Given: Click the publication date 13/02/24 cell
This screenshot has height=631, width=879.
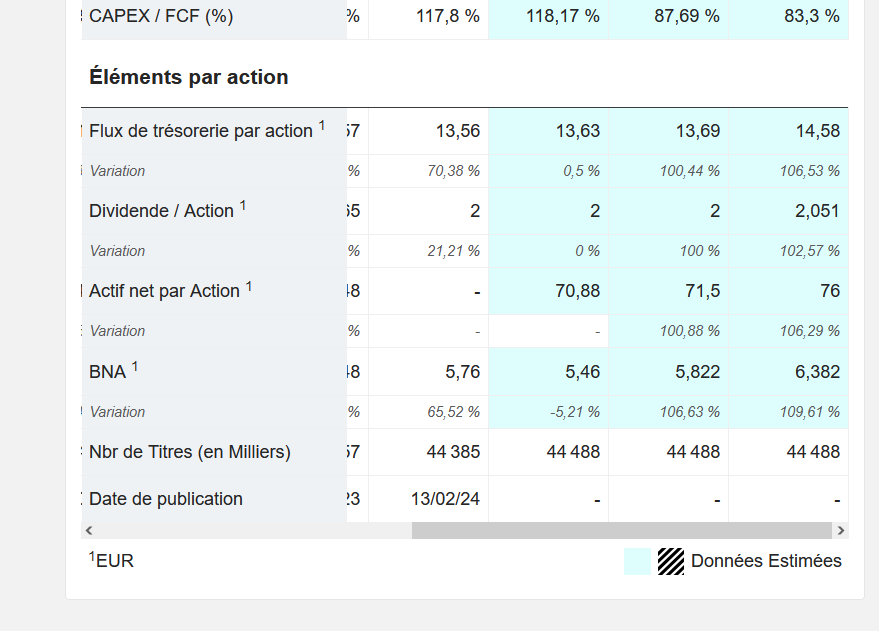Looking at the screenshot, I should [445, 499].
